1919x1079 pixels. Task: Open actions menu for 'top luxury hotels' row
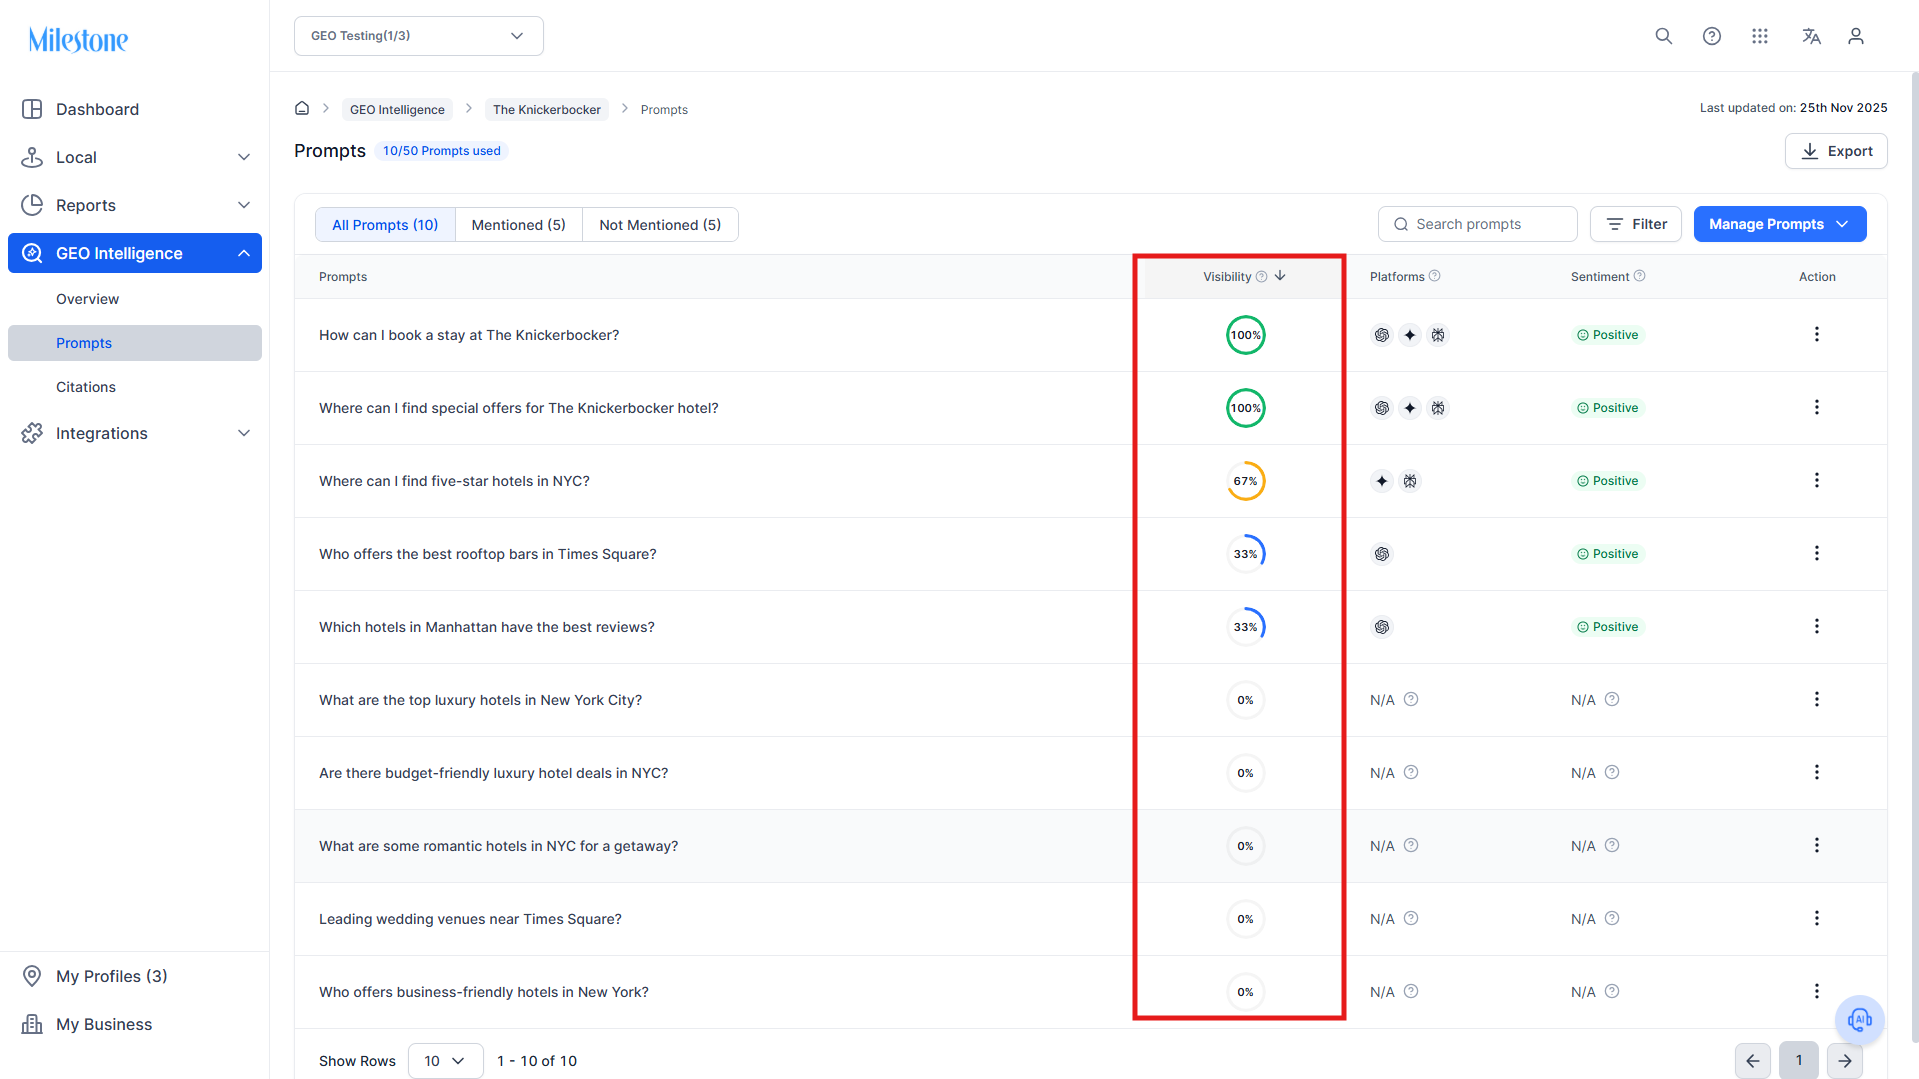click(x=1817, y=699)
